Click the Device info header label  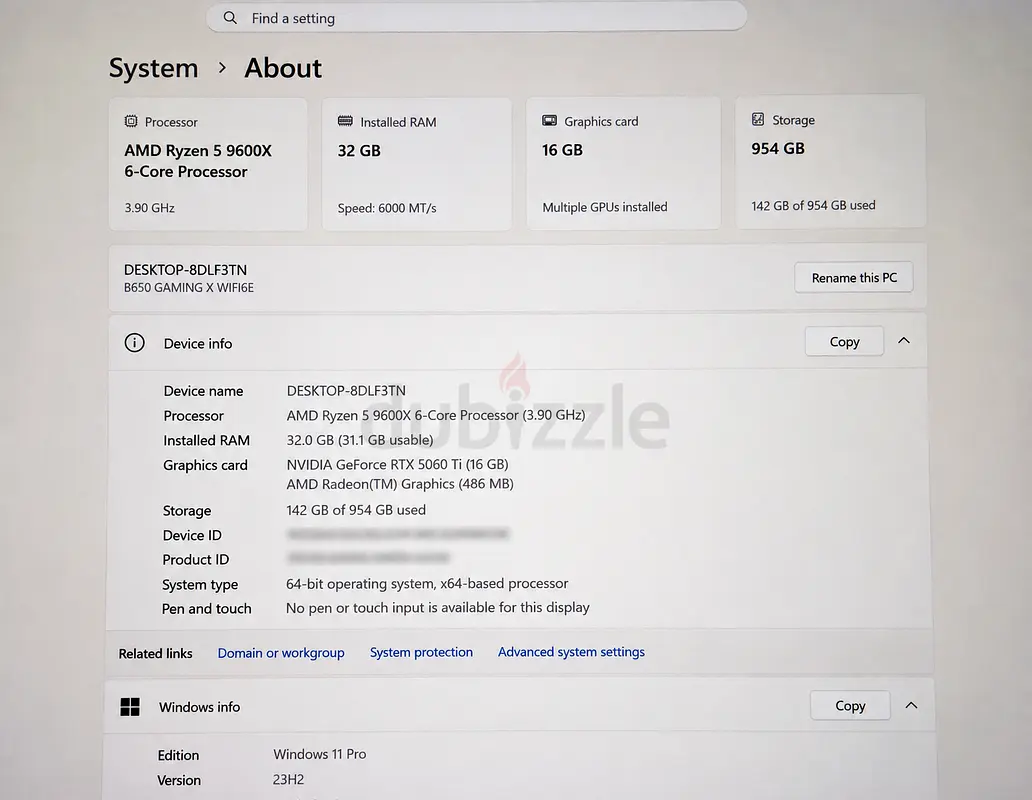198,343
